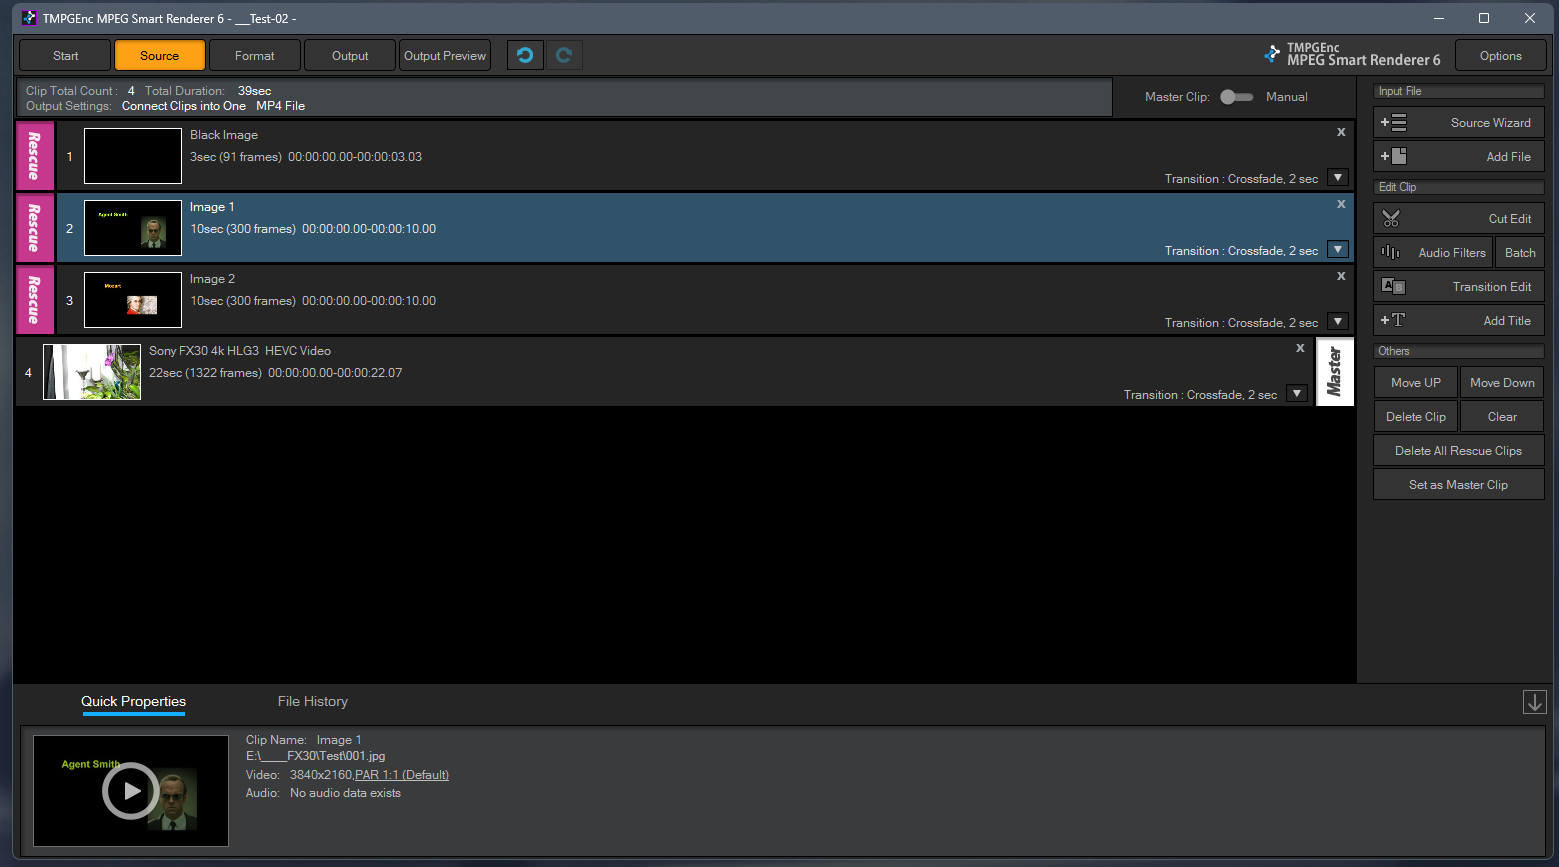Click the 'Image 2' clip name
Screen dimensions: 1559x867
click(213, 279)
